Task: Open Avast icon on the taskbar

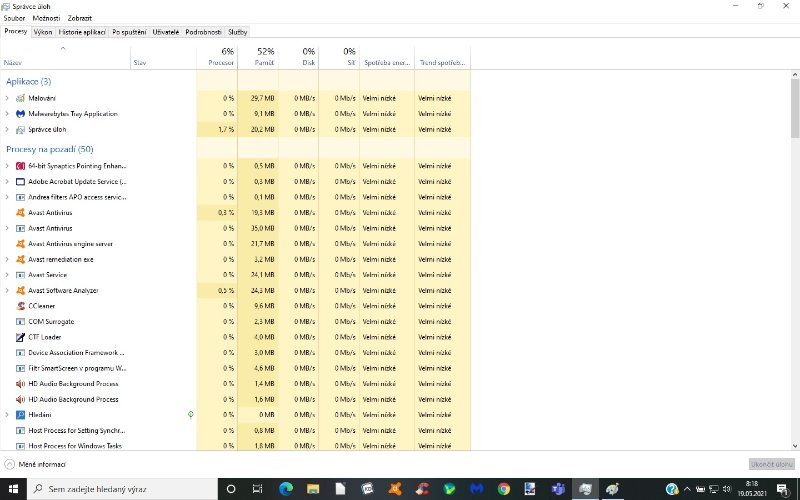Action: point(395,489)
